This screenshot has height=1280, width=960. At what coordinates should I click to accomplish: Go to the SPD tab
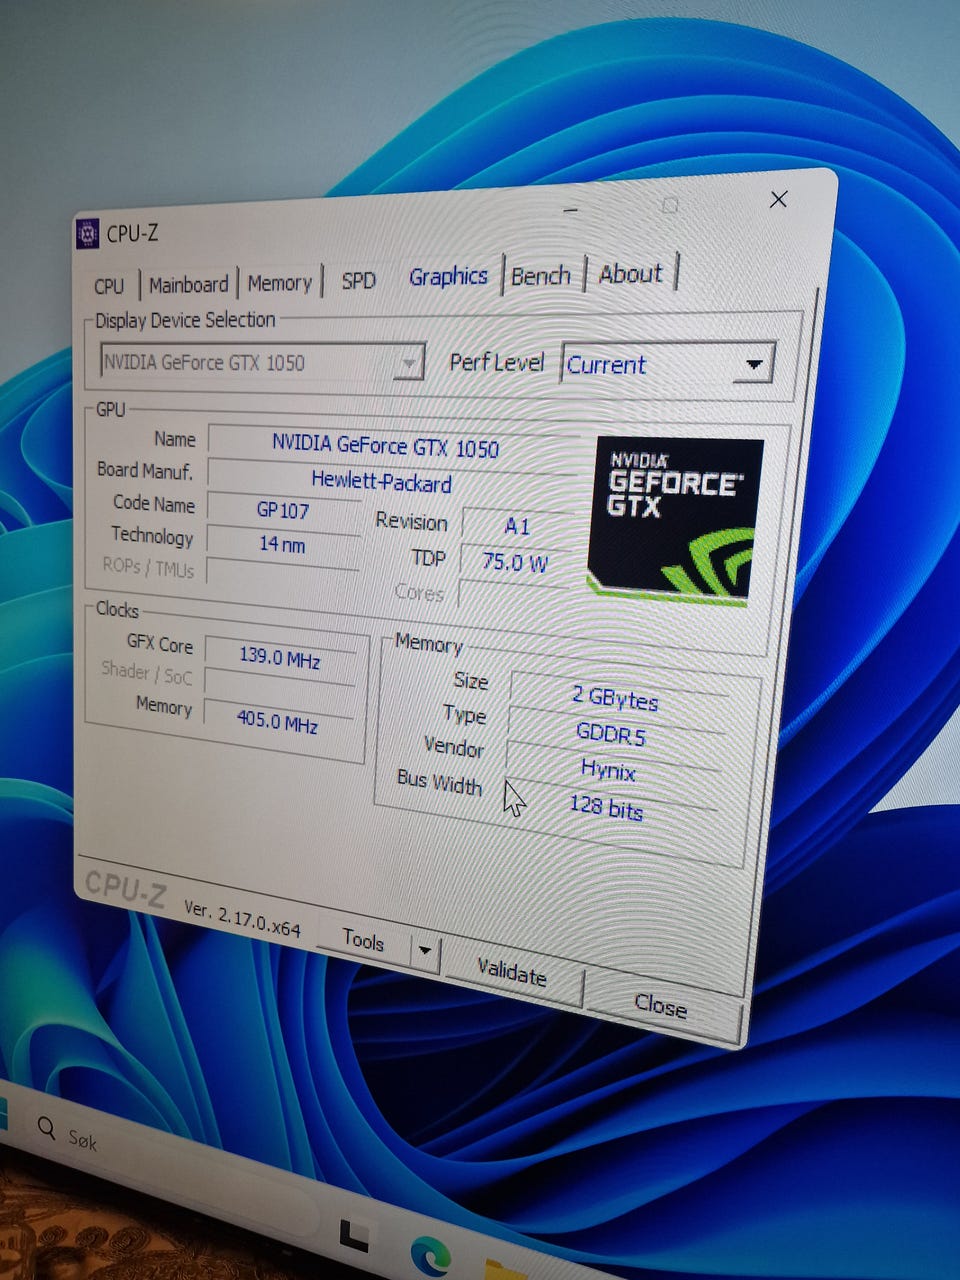pyautogui.click(x=358, y=280)
